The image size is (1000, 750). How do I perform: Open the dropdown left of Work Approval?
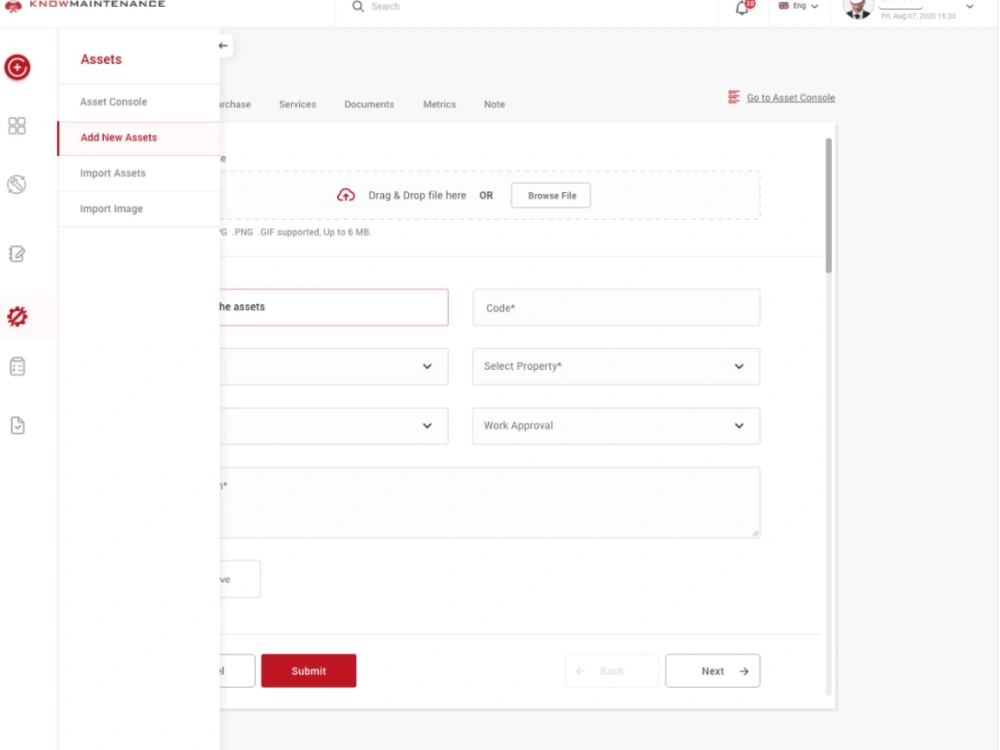[x=334, y=425]
